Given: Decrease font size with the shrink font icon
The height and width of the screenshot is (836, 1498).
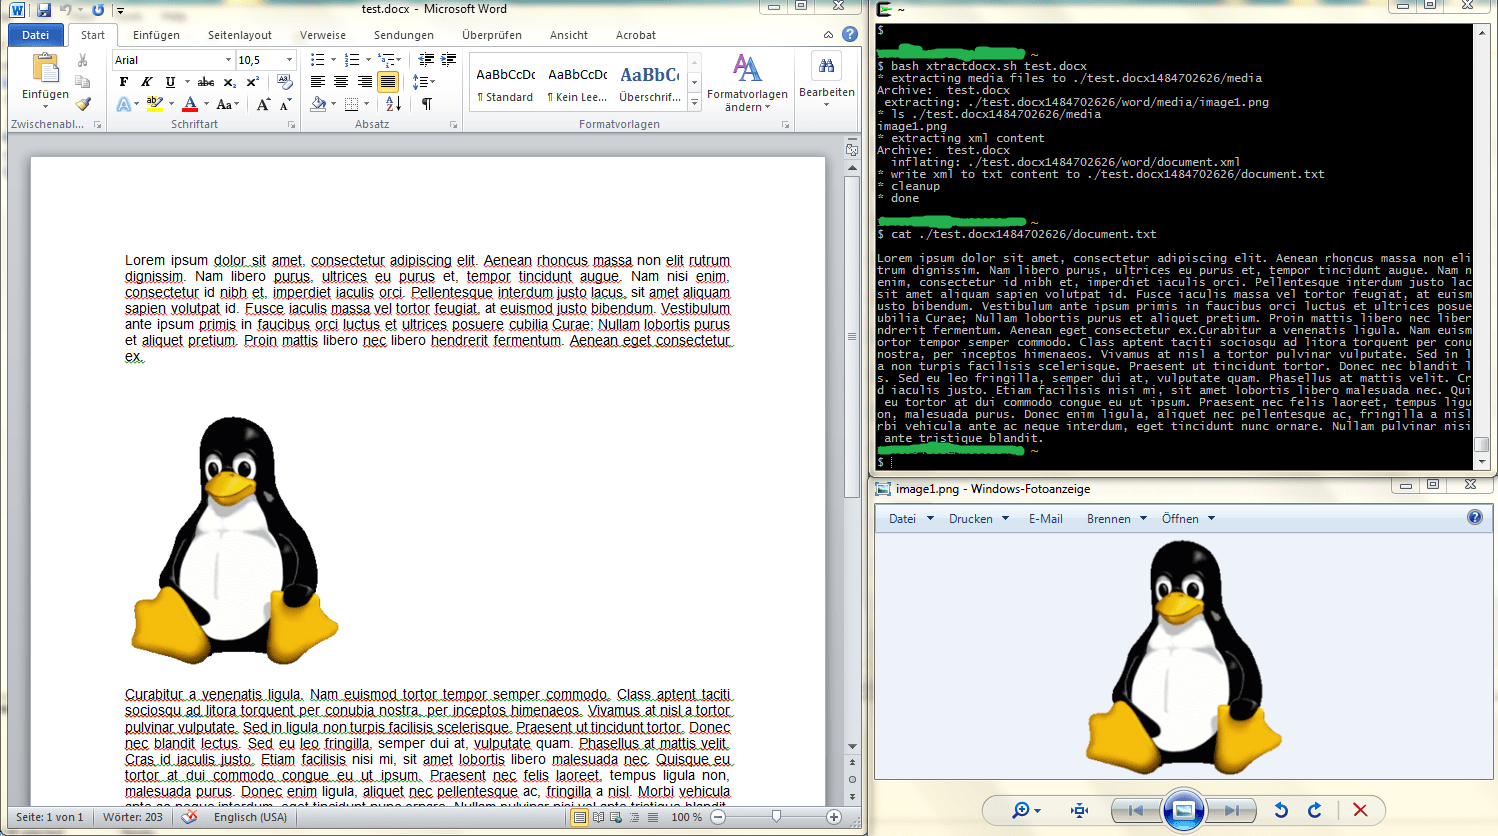Looking at the screenshot, I should click(x=285, y=104).
